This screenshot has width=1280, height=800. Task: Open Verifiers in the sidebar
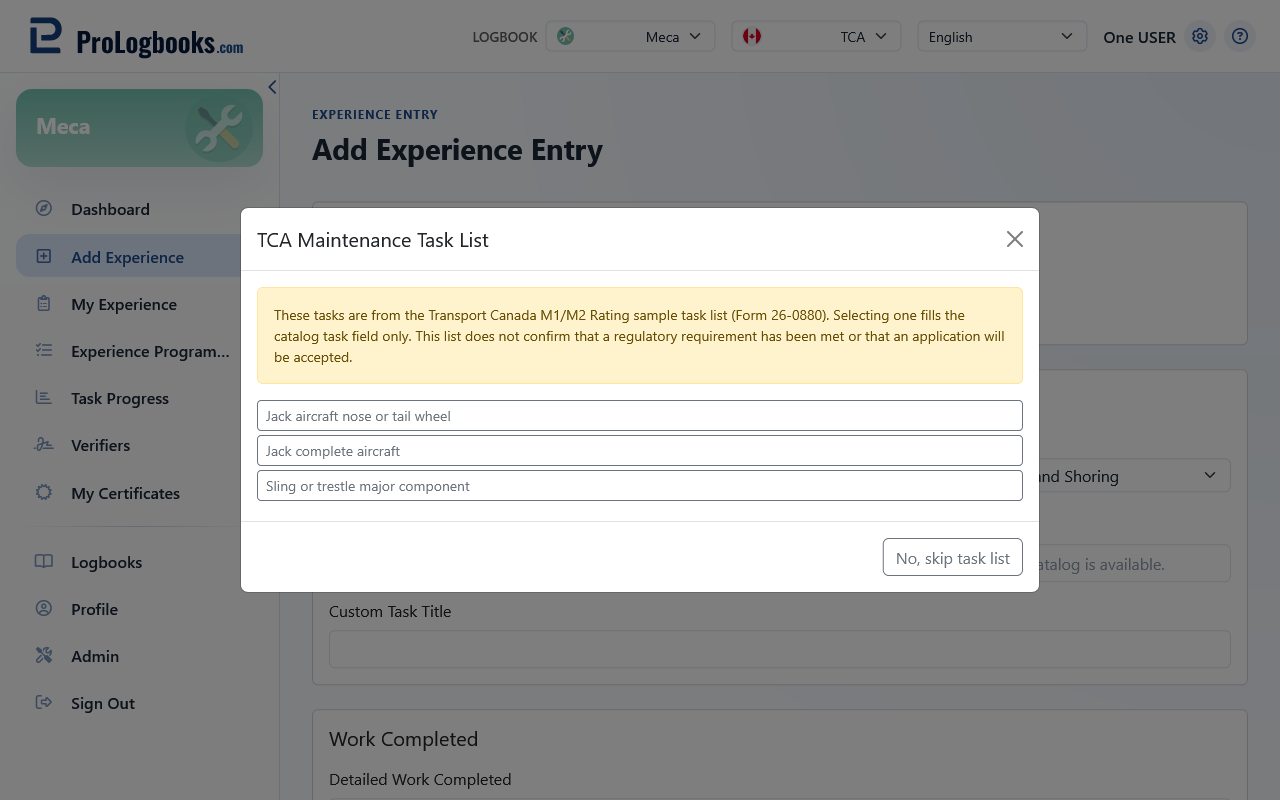coord(140,445)
